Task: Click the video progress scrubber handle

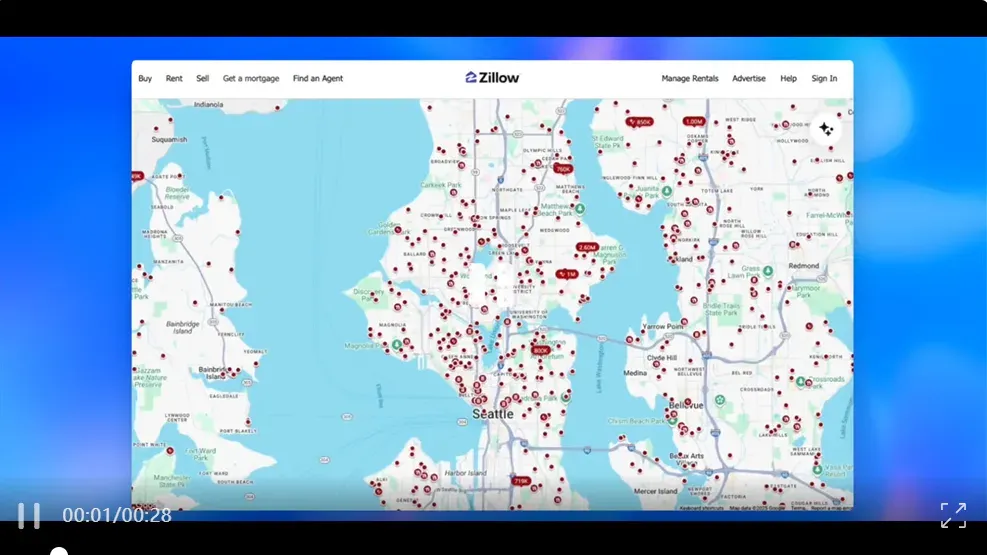Action: 59,551
